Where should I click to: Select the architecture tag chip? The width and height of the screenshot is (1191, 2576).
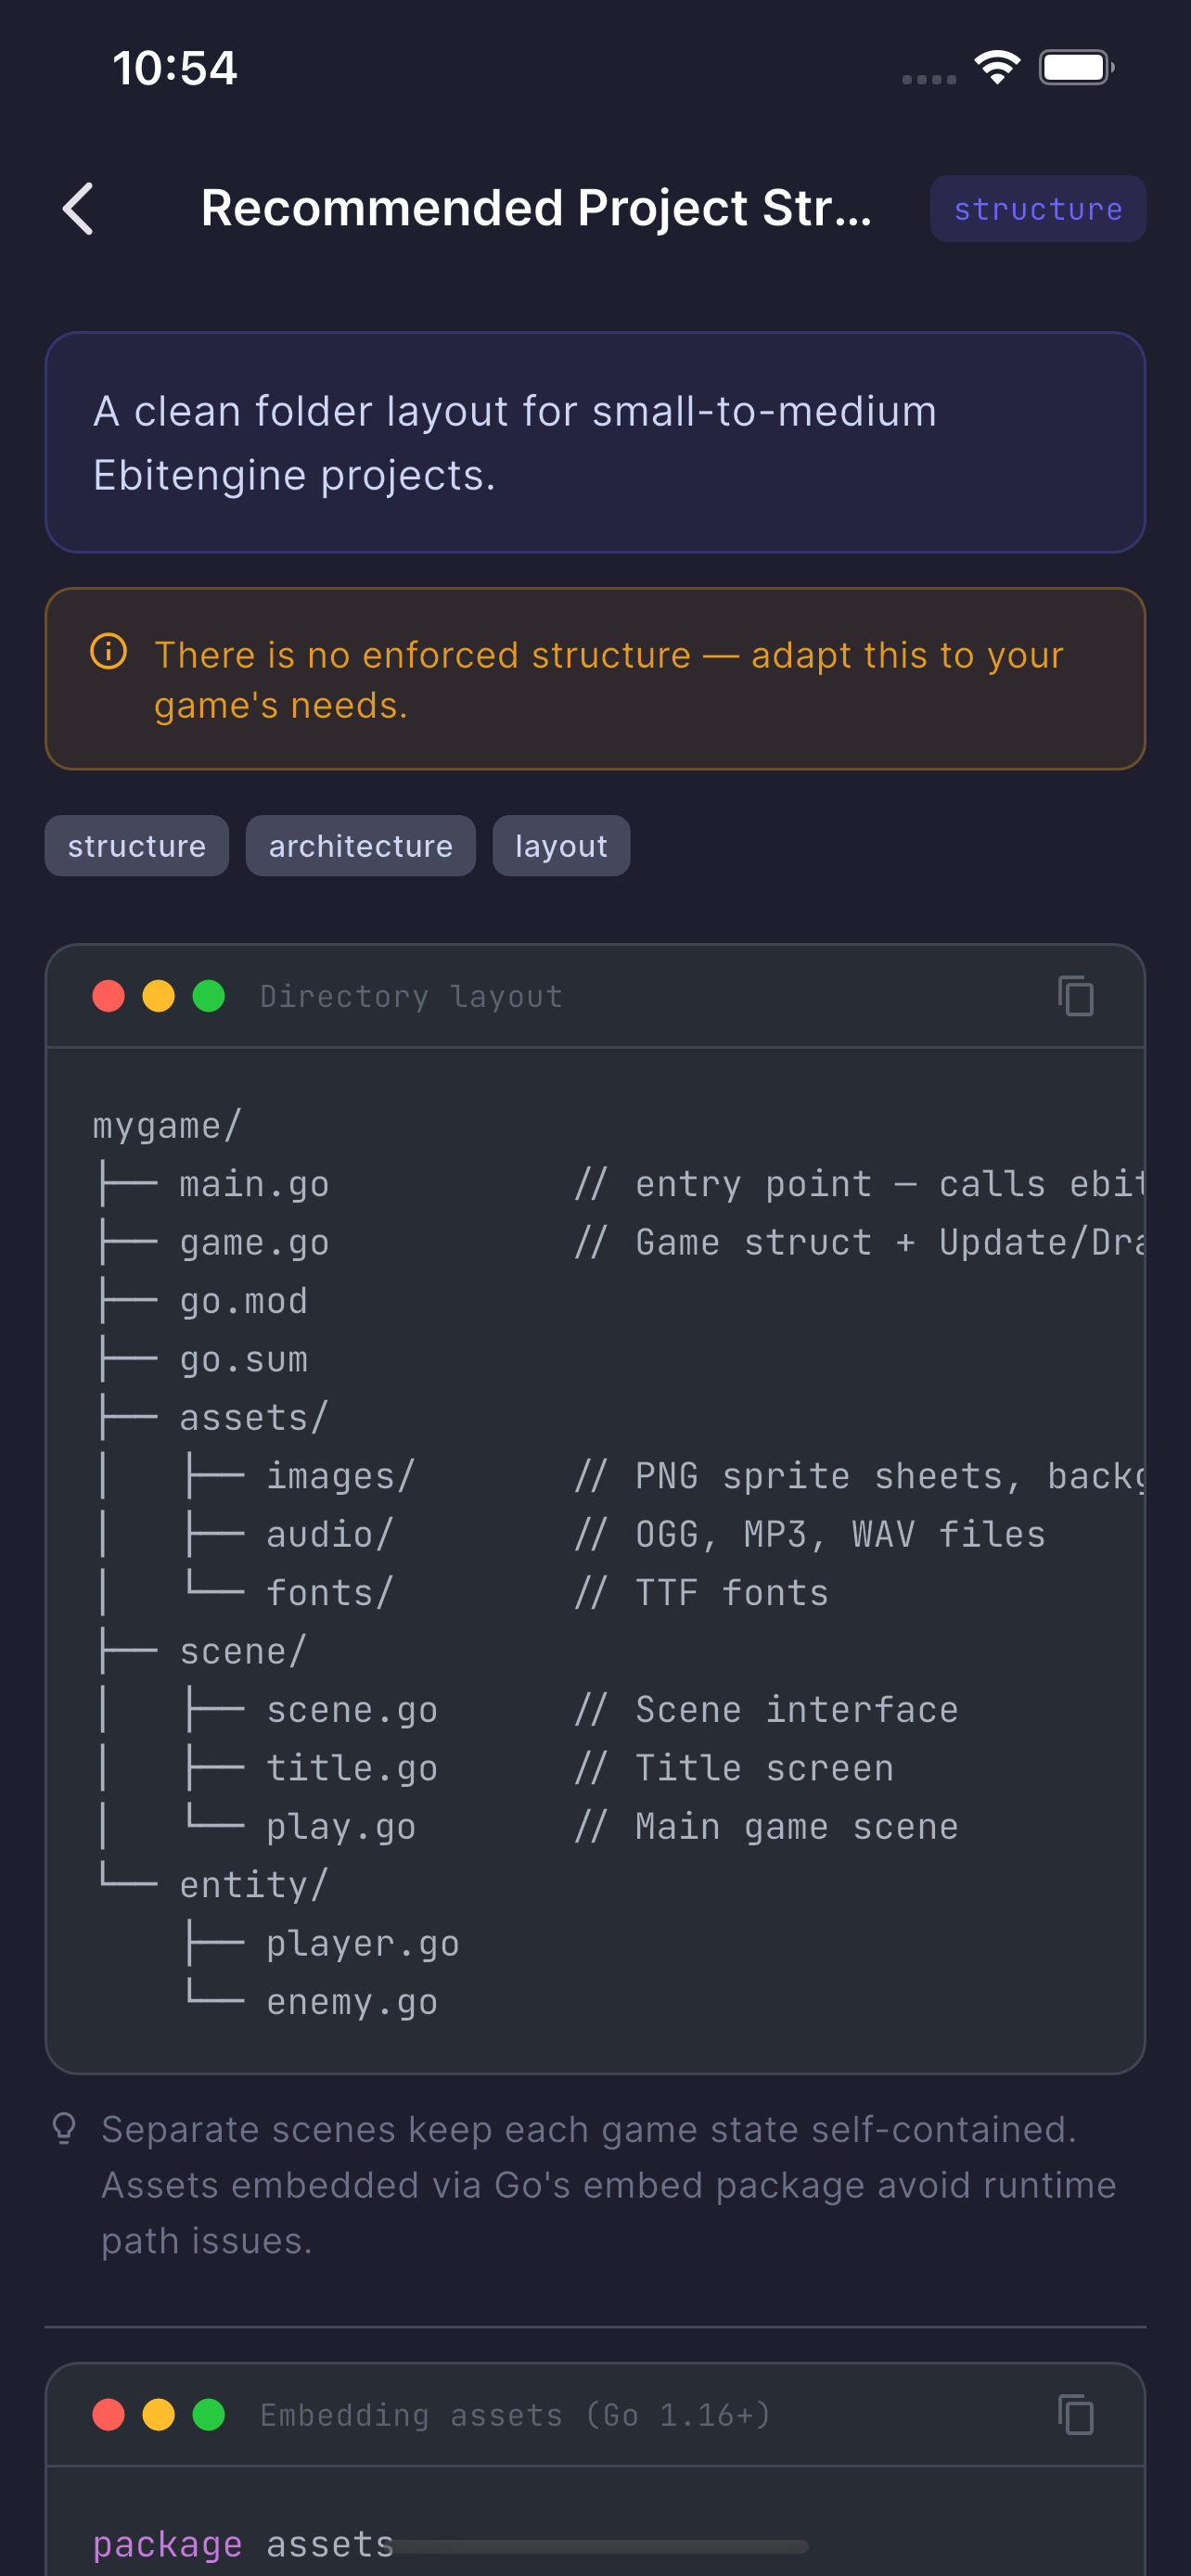pyautogui.click(x=361, y=846)
